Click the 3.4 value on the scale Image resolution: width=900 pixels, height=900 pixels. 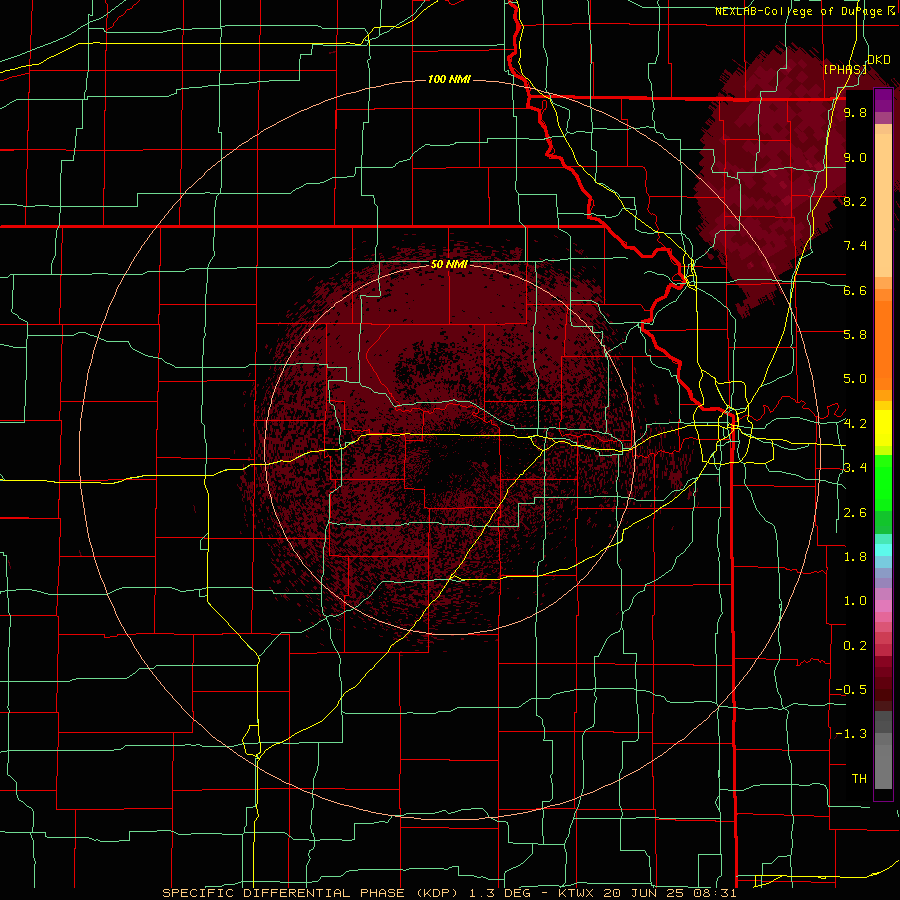855,468
